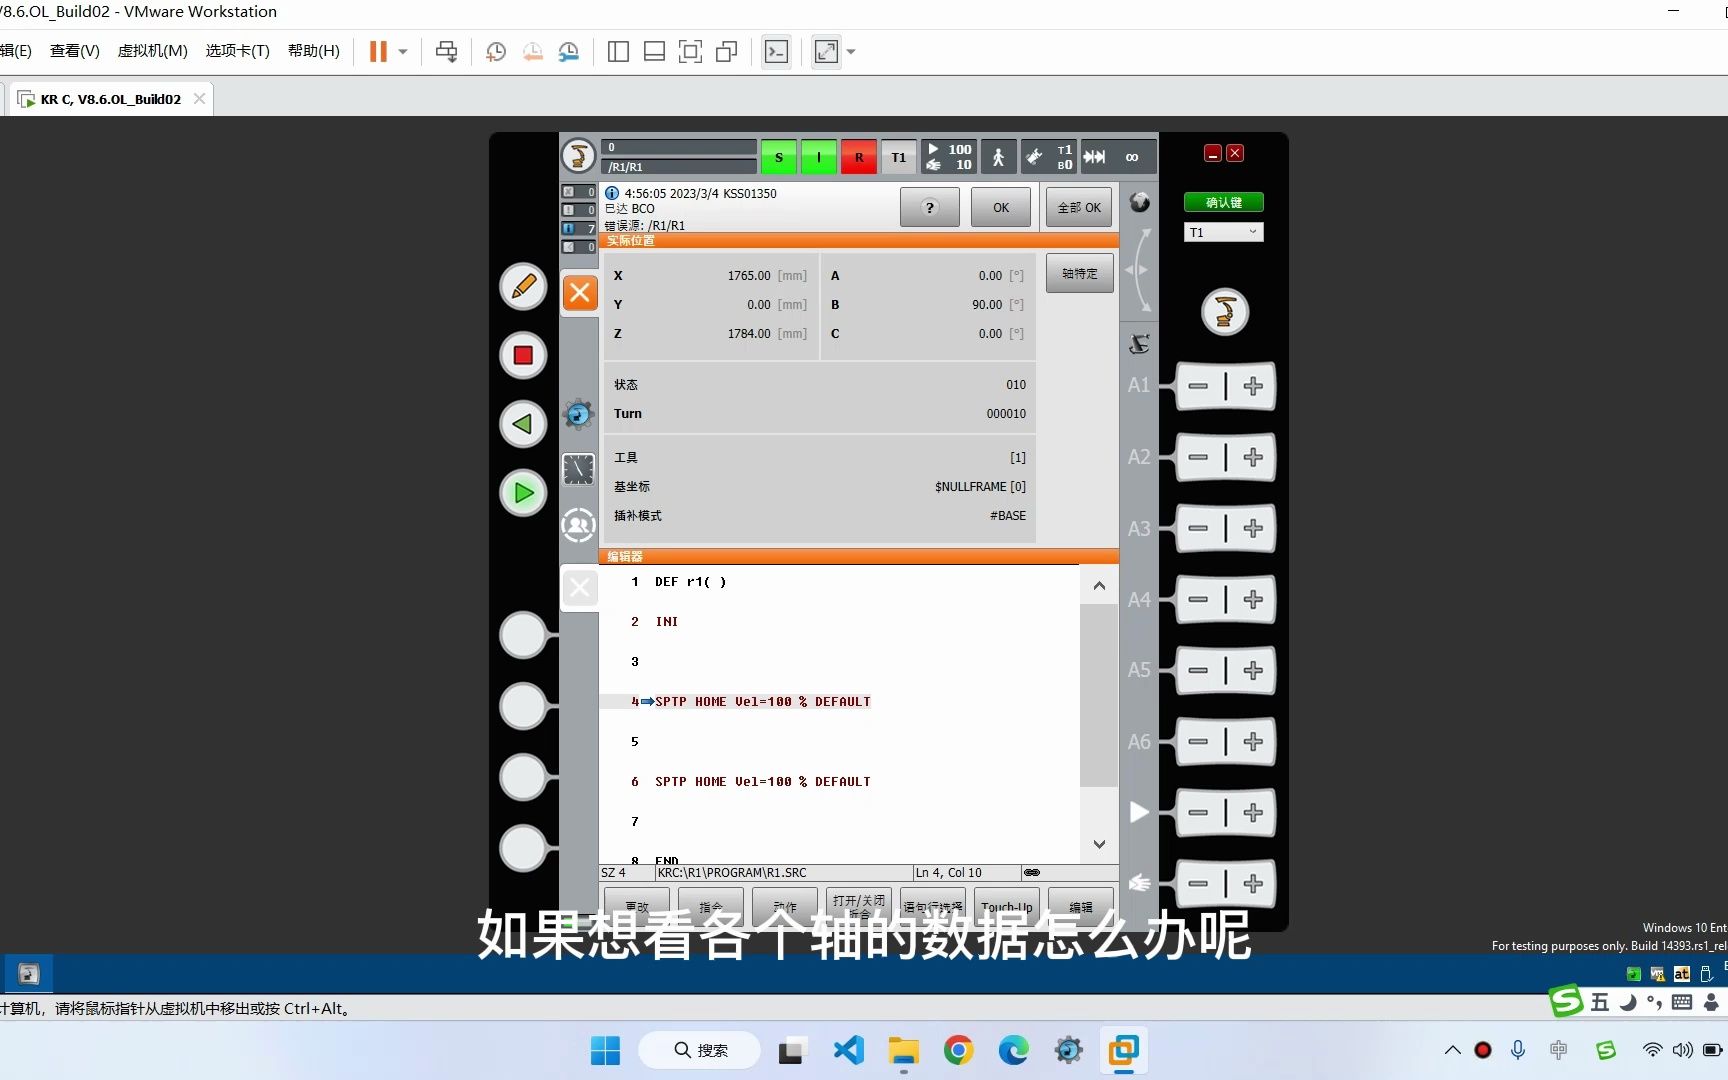
Task: Acknowledge the message with OK button
Action: tap(1001, 207)
